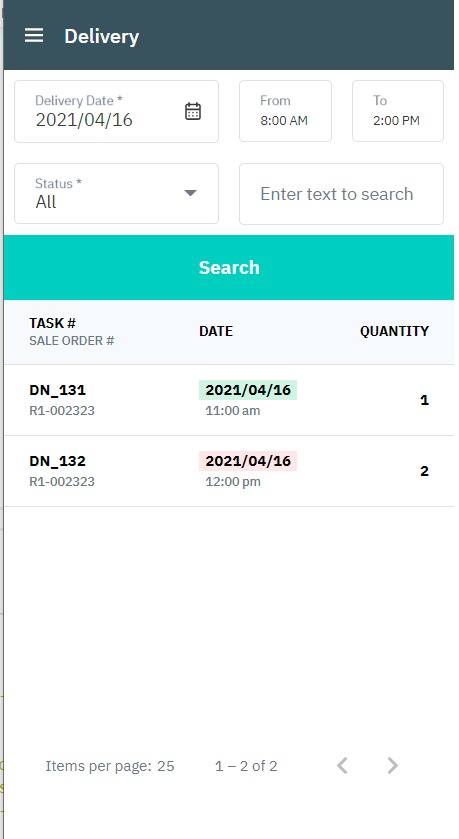The image size is (459, 839).
Task: Open the hamburger navigation menu
Action: point(34,36)
